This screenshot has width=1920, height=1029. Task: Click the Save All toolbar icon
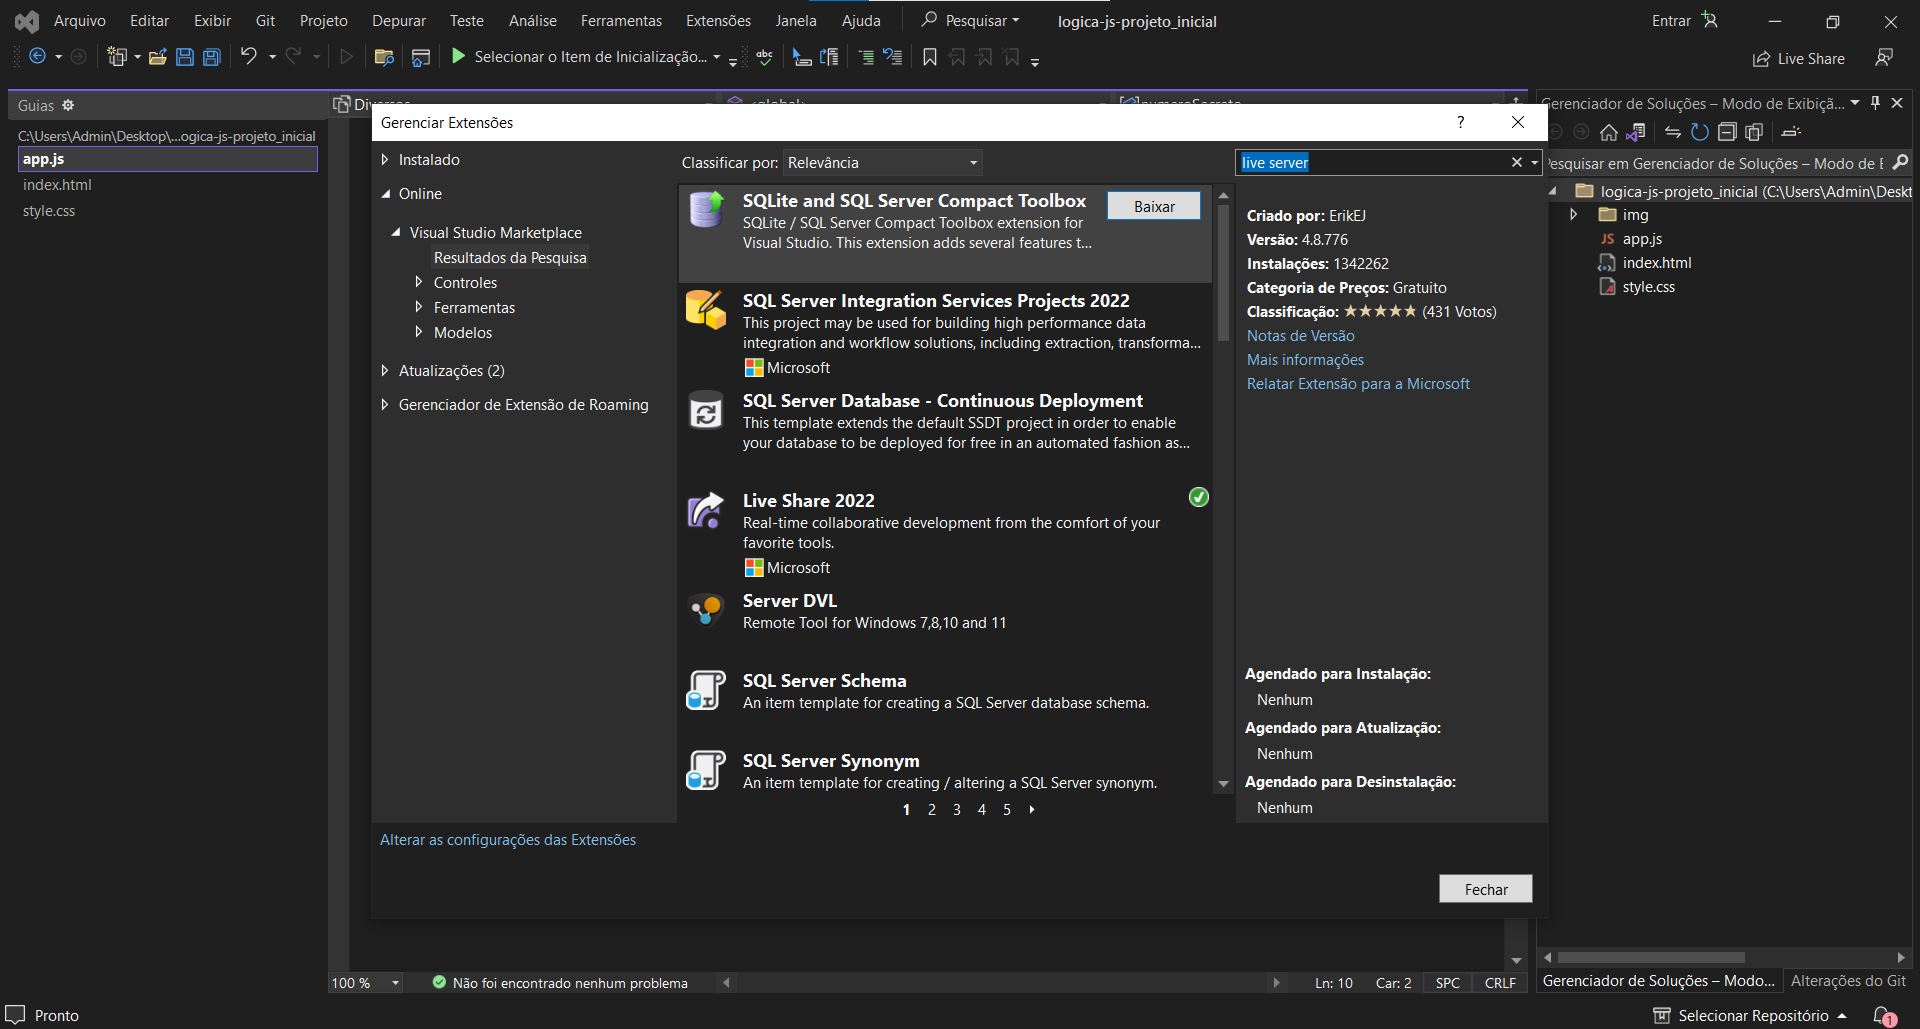211,57
